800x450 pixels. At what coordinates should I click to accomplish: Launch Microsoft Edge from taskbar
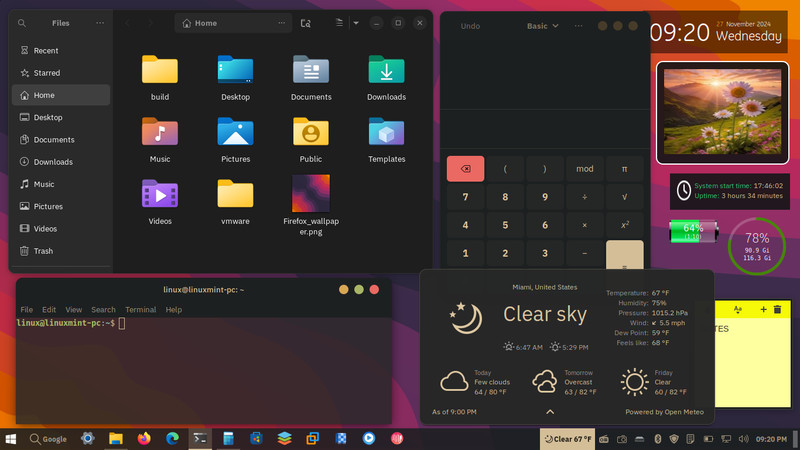(172, 438)
